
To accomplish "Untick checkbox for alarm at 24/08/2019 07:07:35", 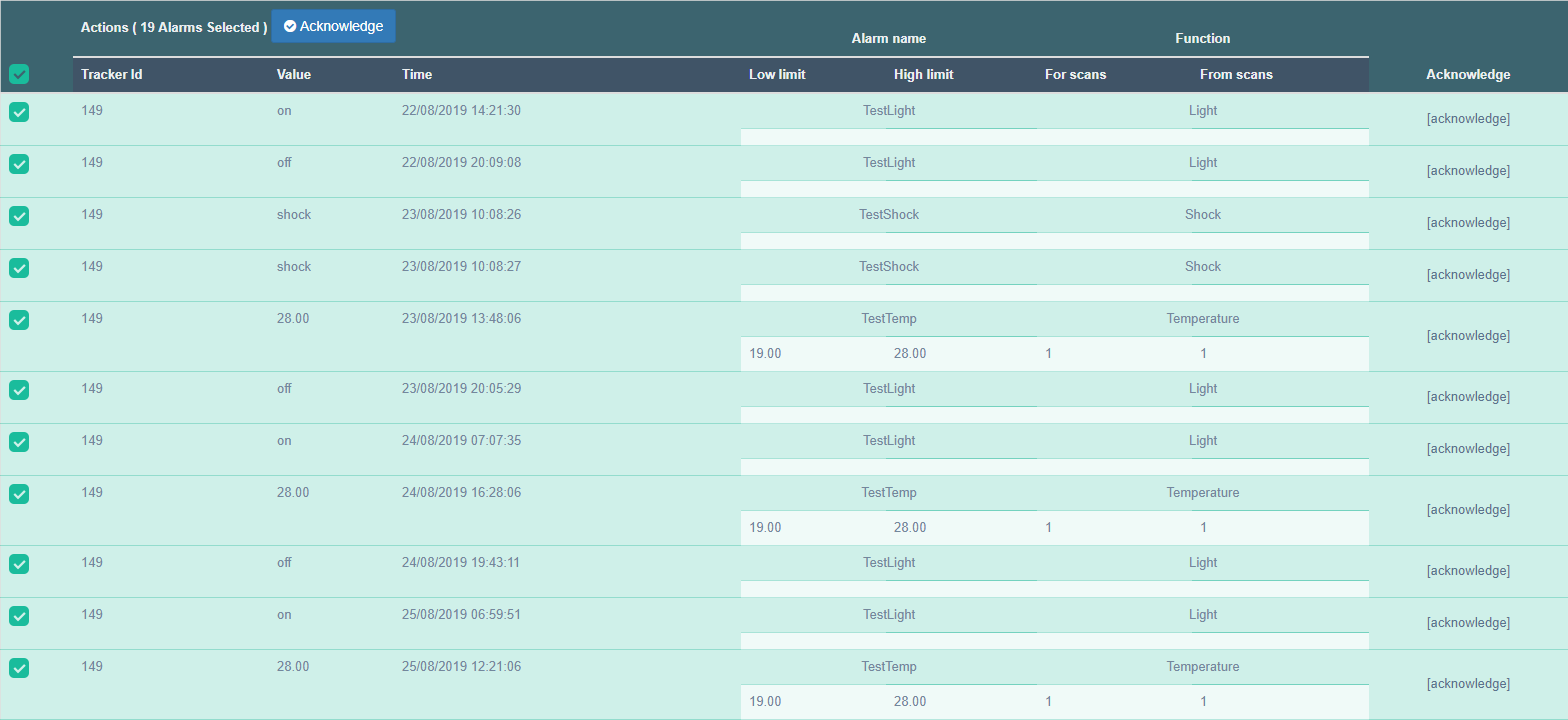I will click(x=19, y=442).
